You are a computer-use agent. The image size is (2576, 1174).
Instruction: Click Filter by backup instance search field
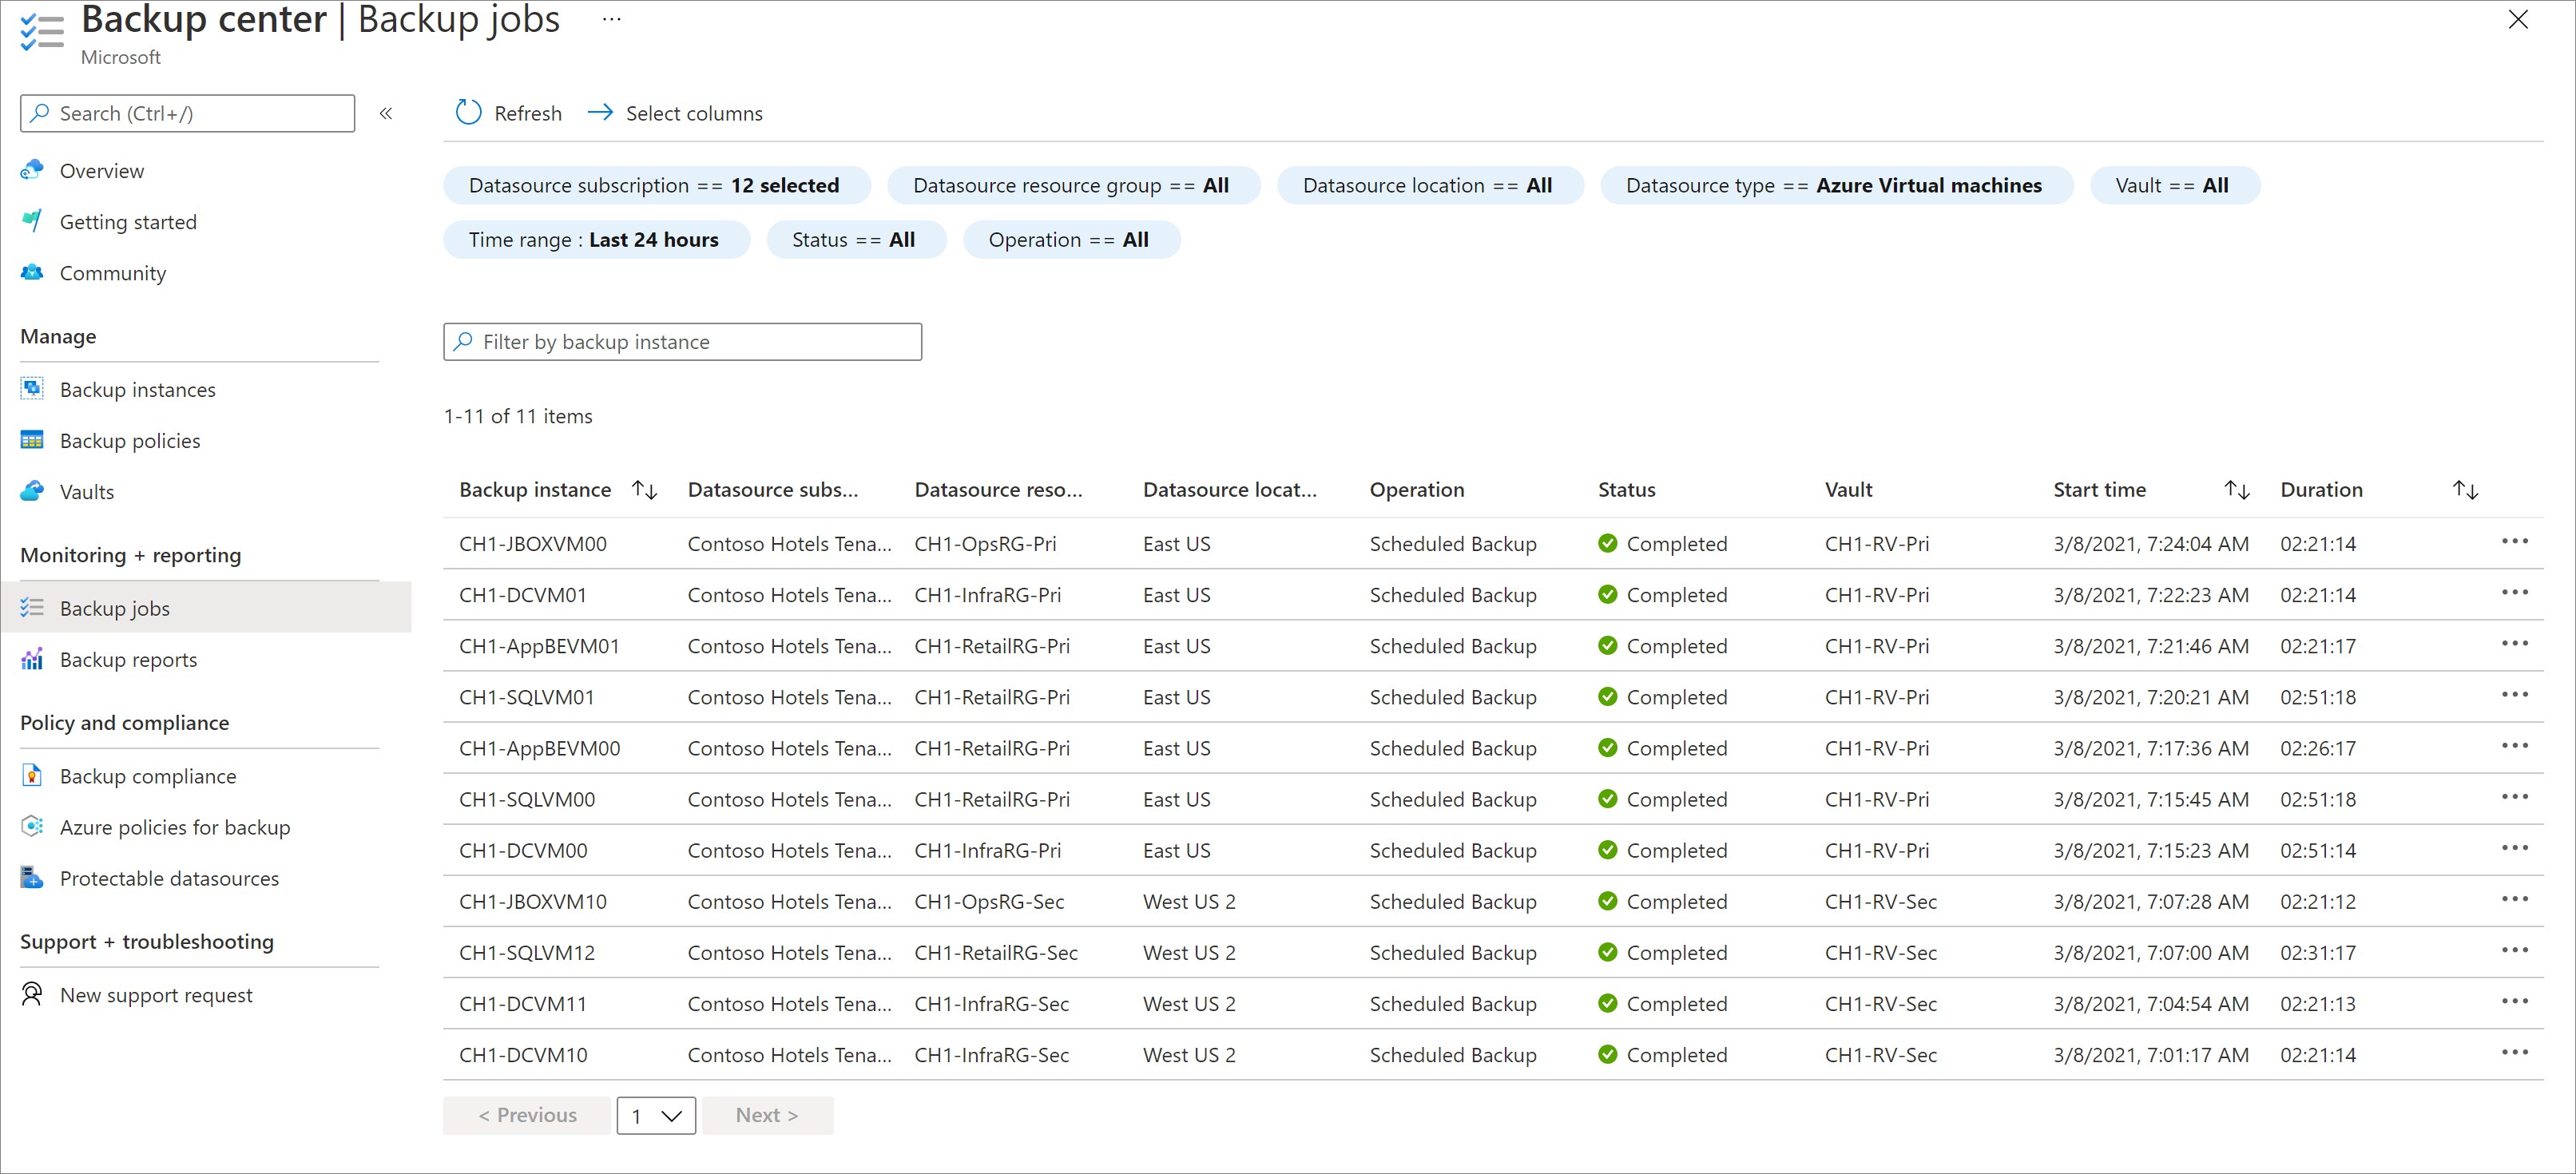pos(682,342)
